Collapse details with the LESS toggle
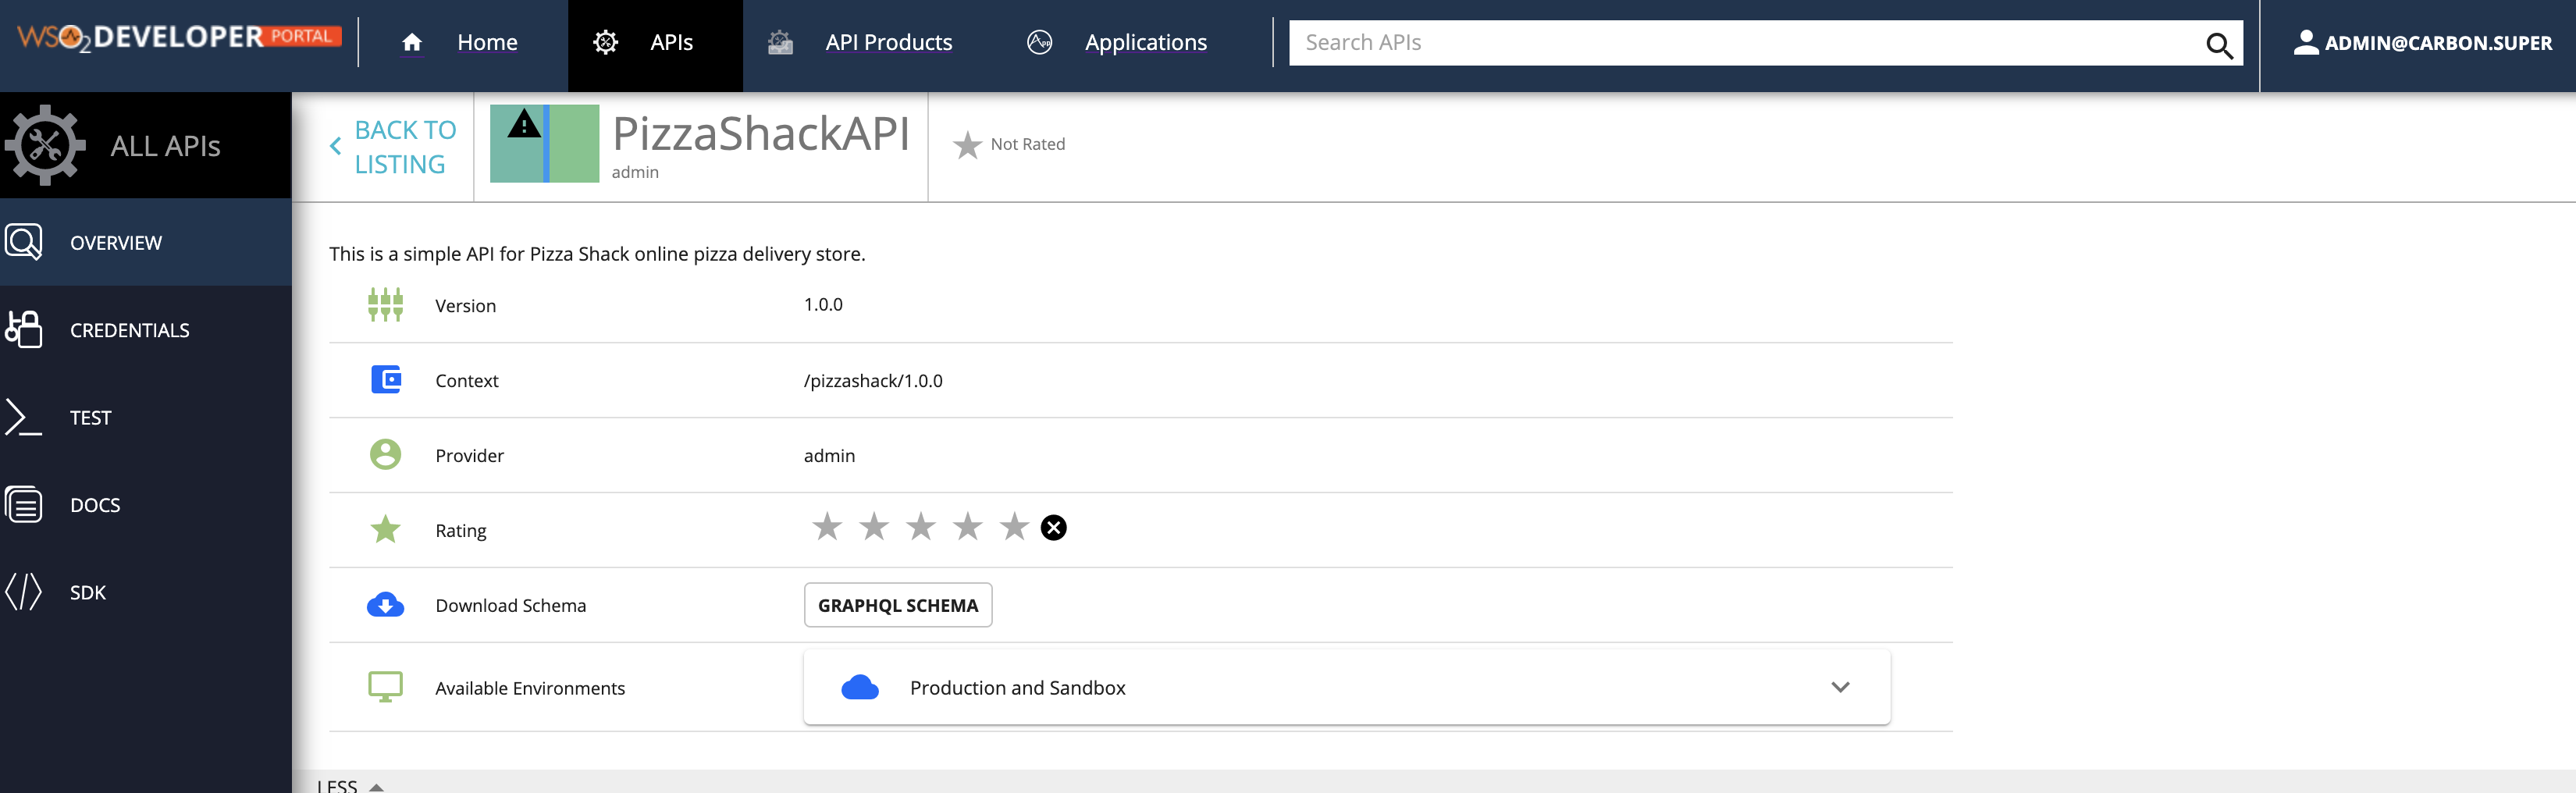Image resolution: width=2576 pixels, height=793 pixels. (x=350, y=786)
